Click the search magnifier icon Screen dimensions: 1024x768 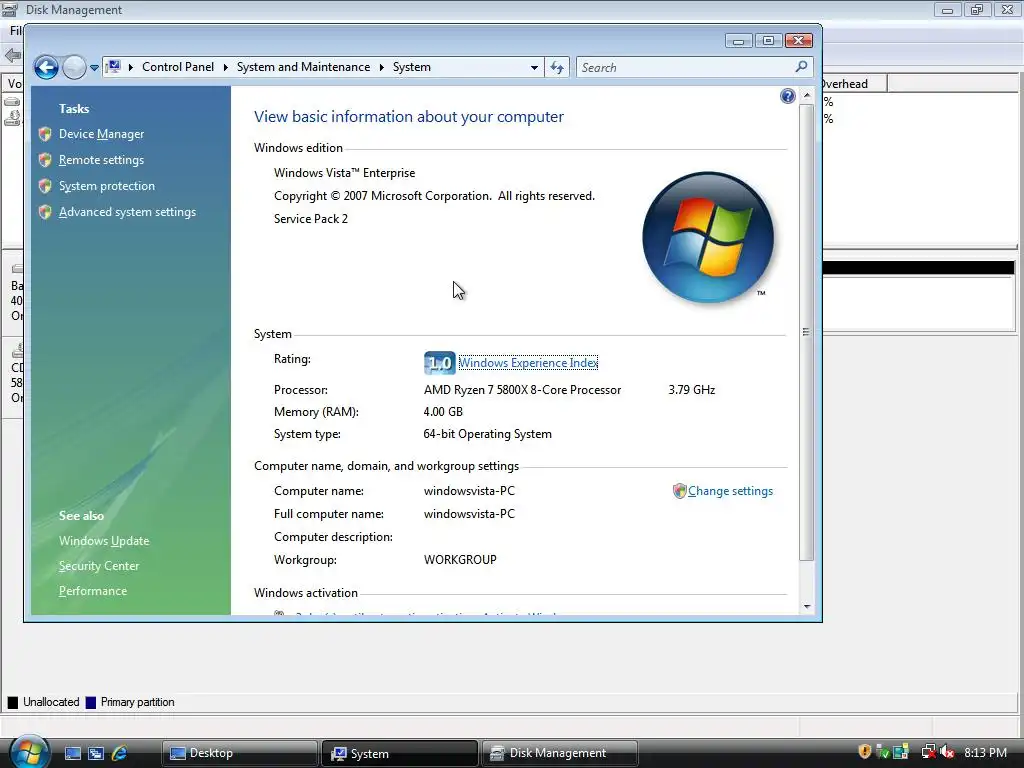point(801,67)
